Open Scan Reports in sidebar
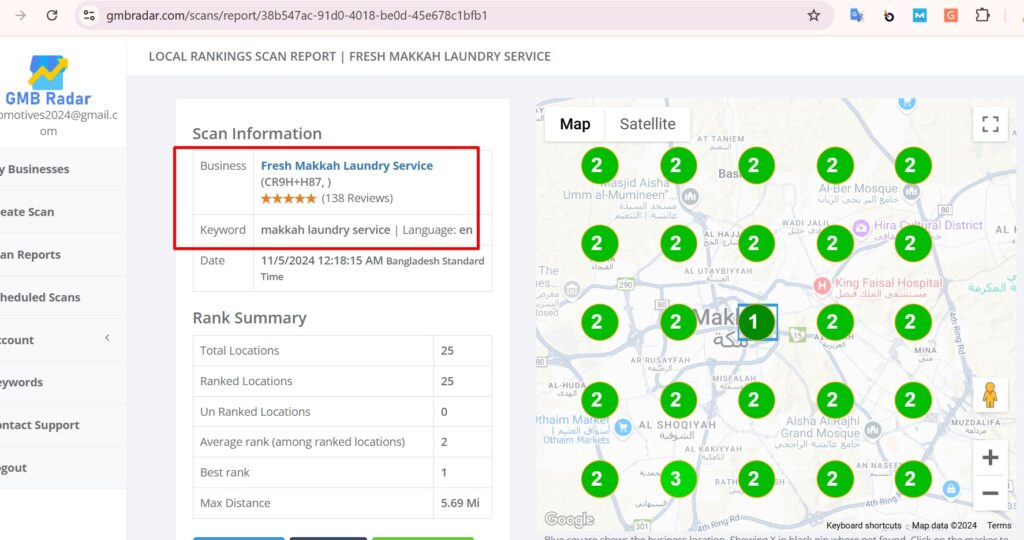Viewport: 1024px width, 540px height. (63, 255)
